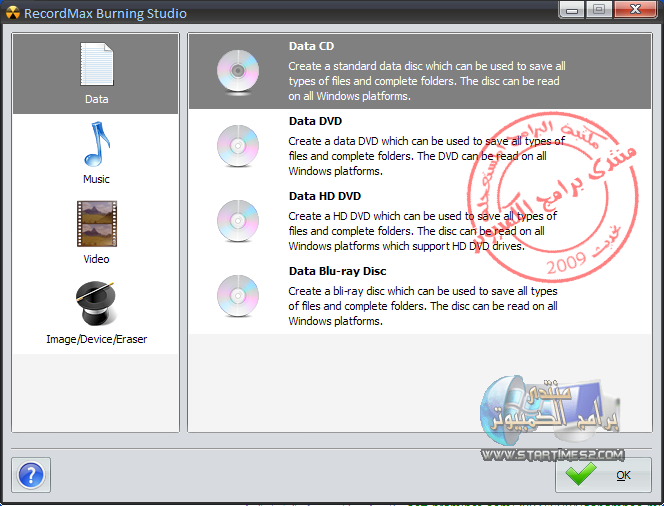
Task: Switch to the Music label
Action: tap(96, 179)
